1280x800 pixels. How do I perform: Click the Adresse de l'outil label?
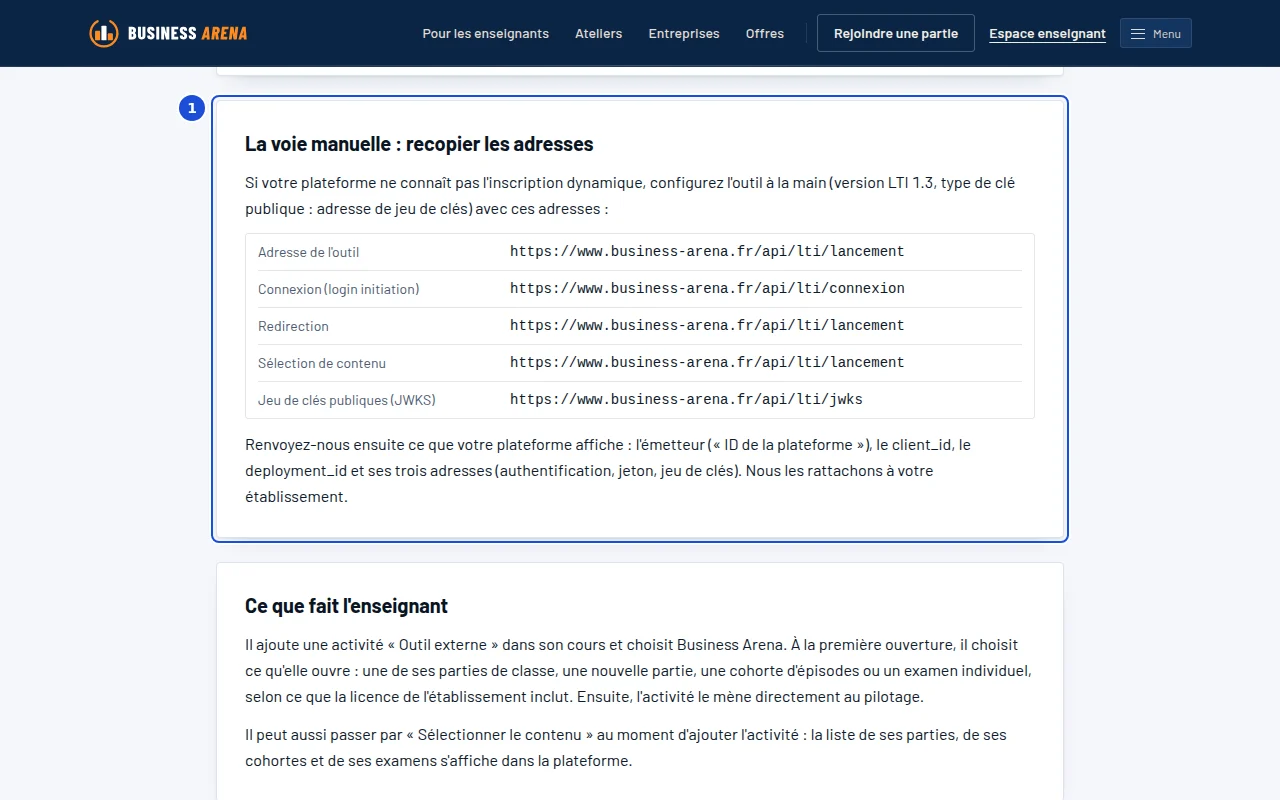309,252
